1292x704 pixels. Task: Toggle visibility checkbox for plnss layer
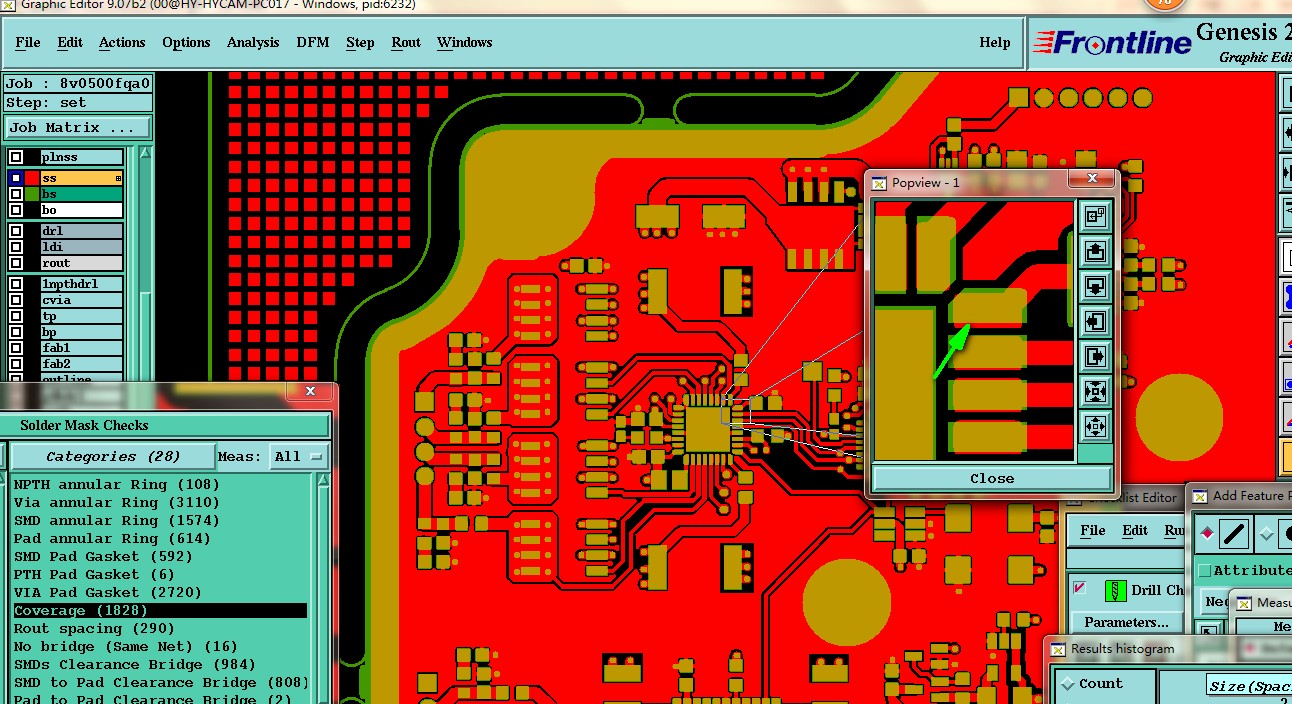click(16, 157)
